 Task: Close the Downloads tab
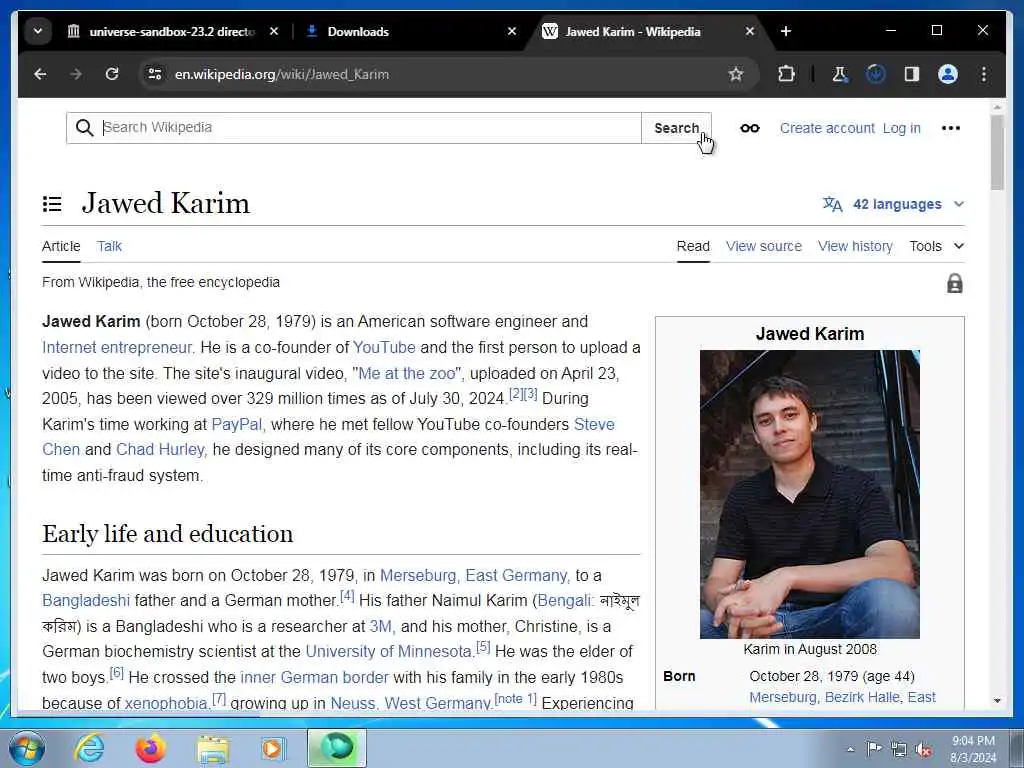tap(512, 31)
